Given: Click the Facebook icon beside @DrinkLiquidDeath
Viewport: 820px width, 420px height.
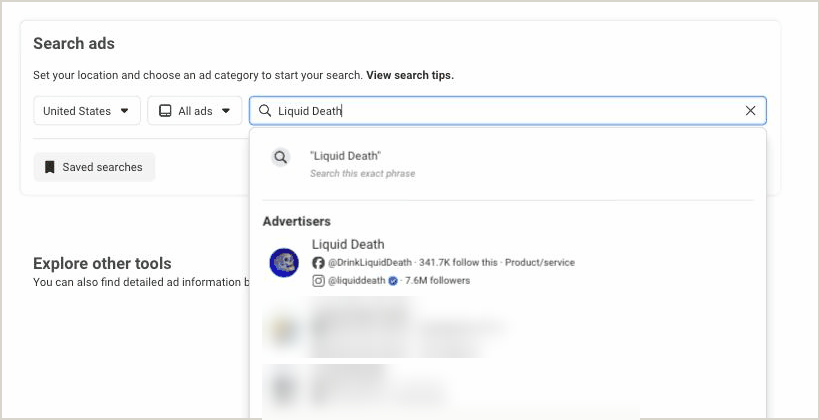Looking at the screenshot, I should tap(318, 263).
